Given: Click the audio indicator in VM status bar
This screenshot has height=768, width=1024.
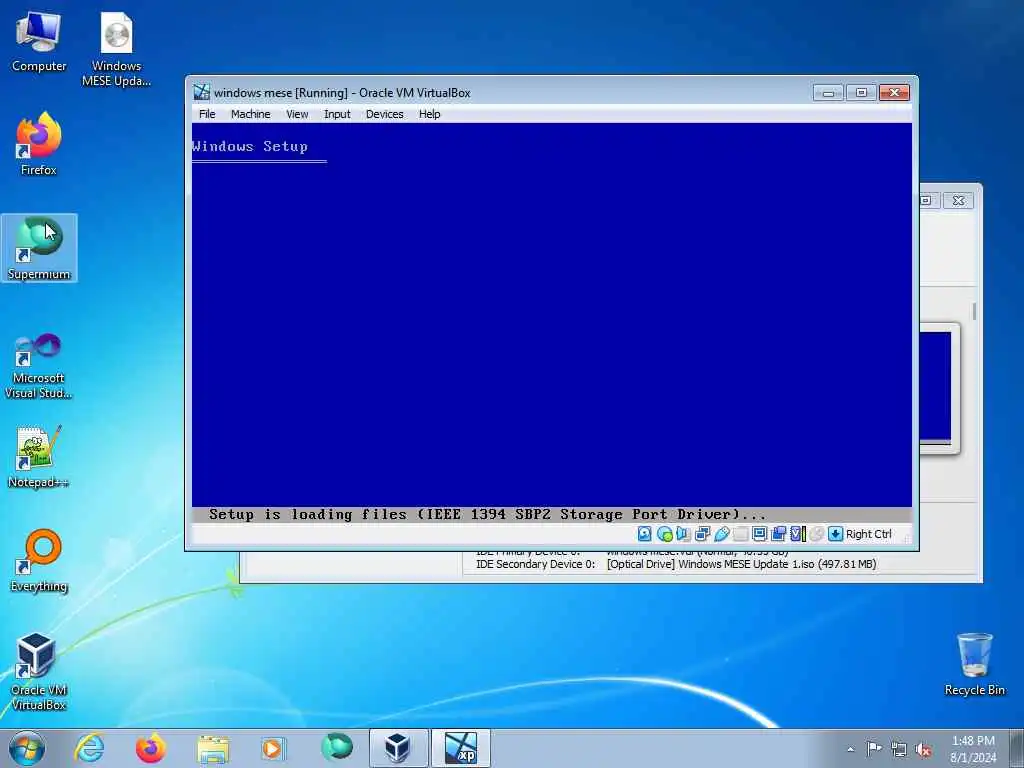Looking at the screenshot, I should pos(683,534).
